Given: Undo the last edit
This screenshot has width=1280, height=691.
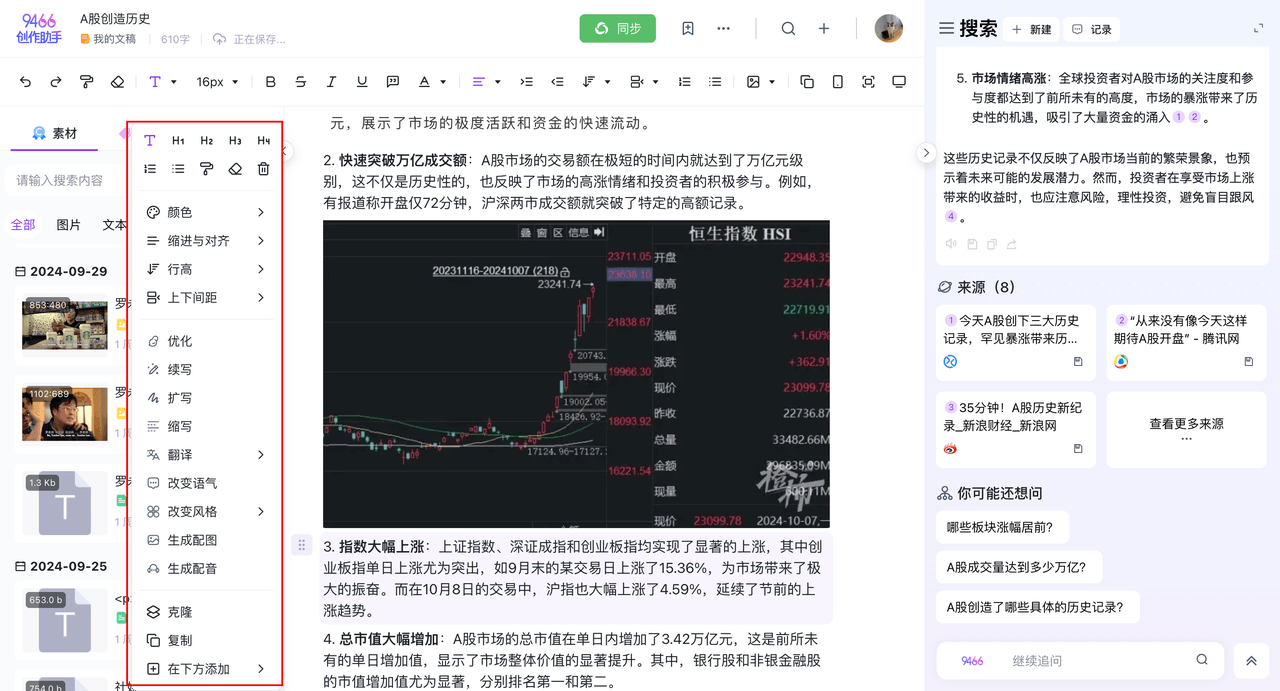Looking at the screenshot, I should [x=25, y=82].
